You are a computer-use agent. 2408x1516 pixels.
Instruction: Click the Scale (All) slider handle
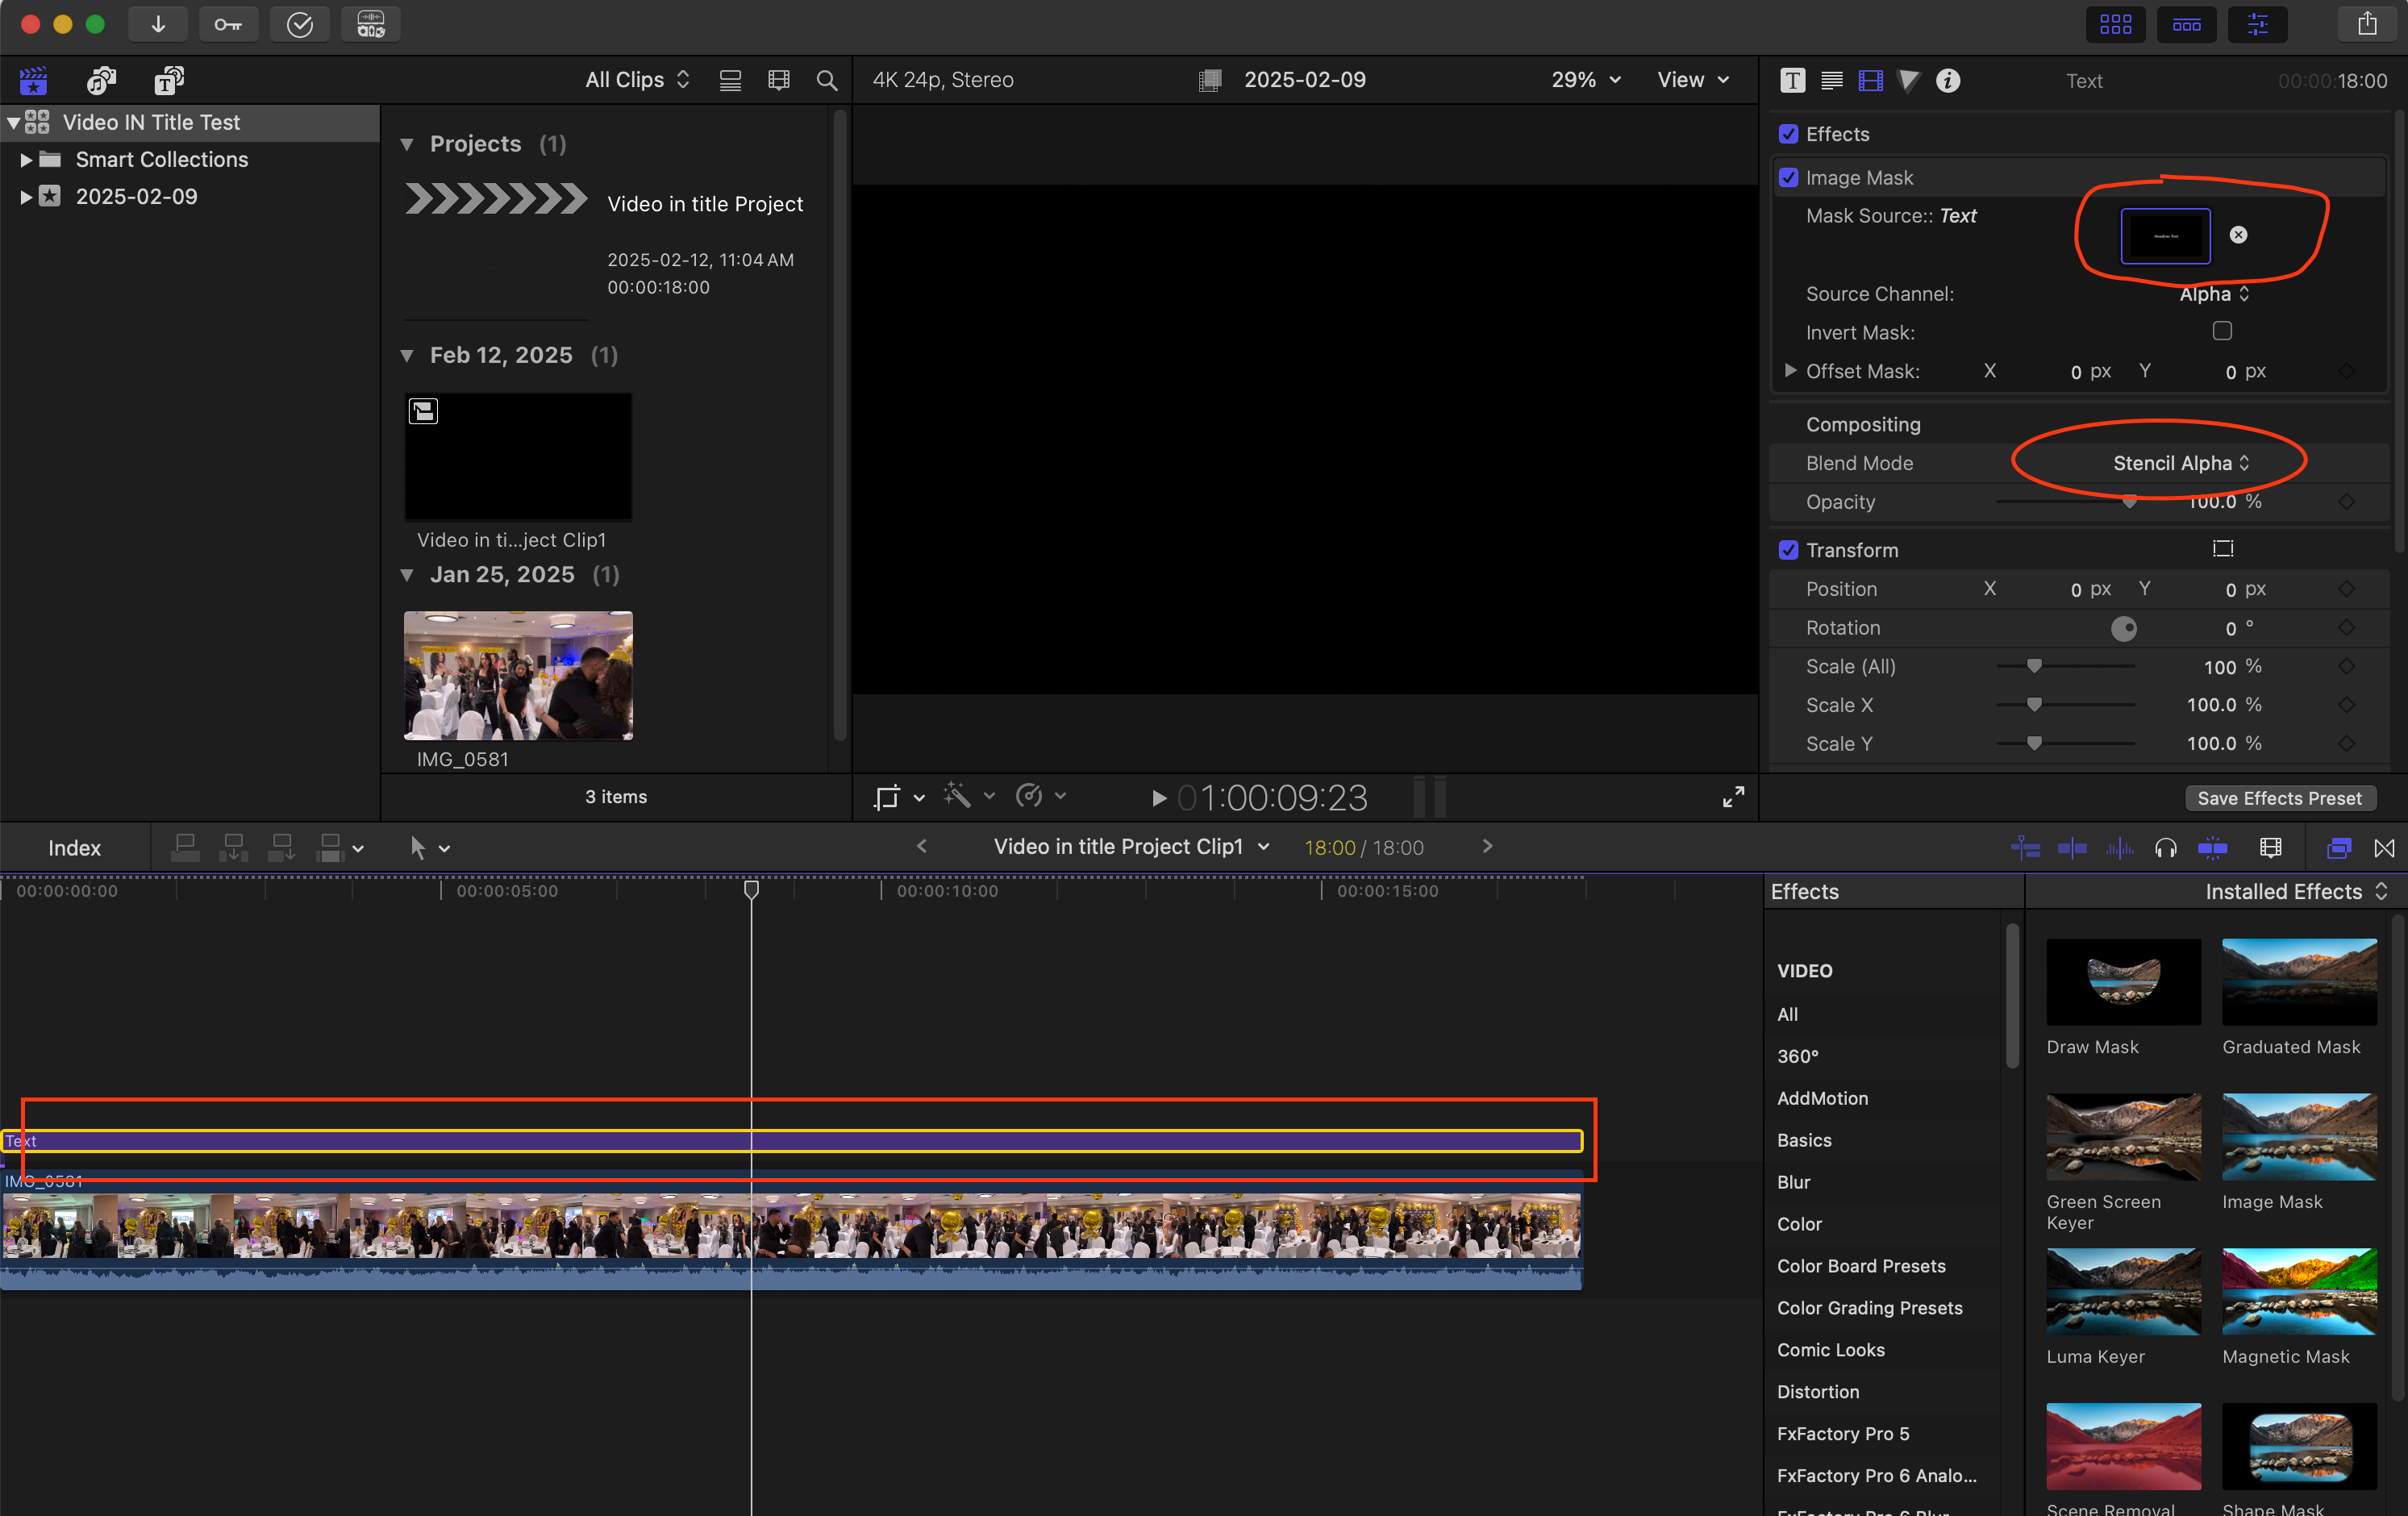coord(2033,666)
